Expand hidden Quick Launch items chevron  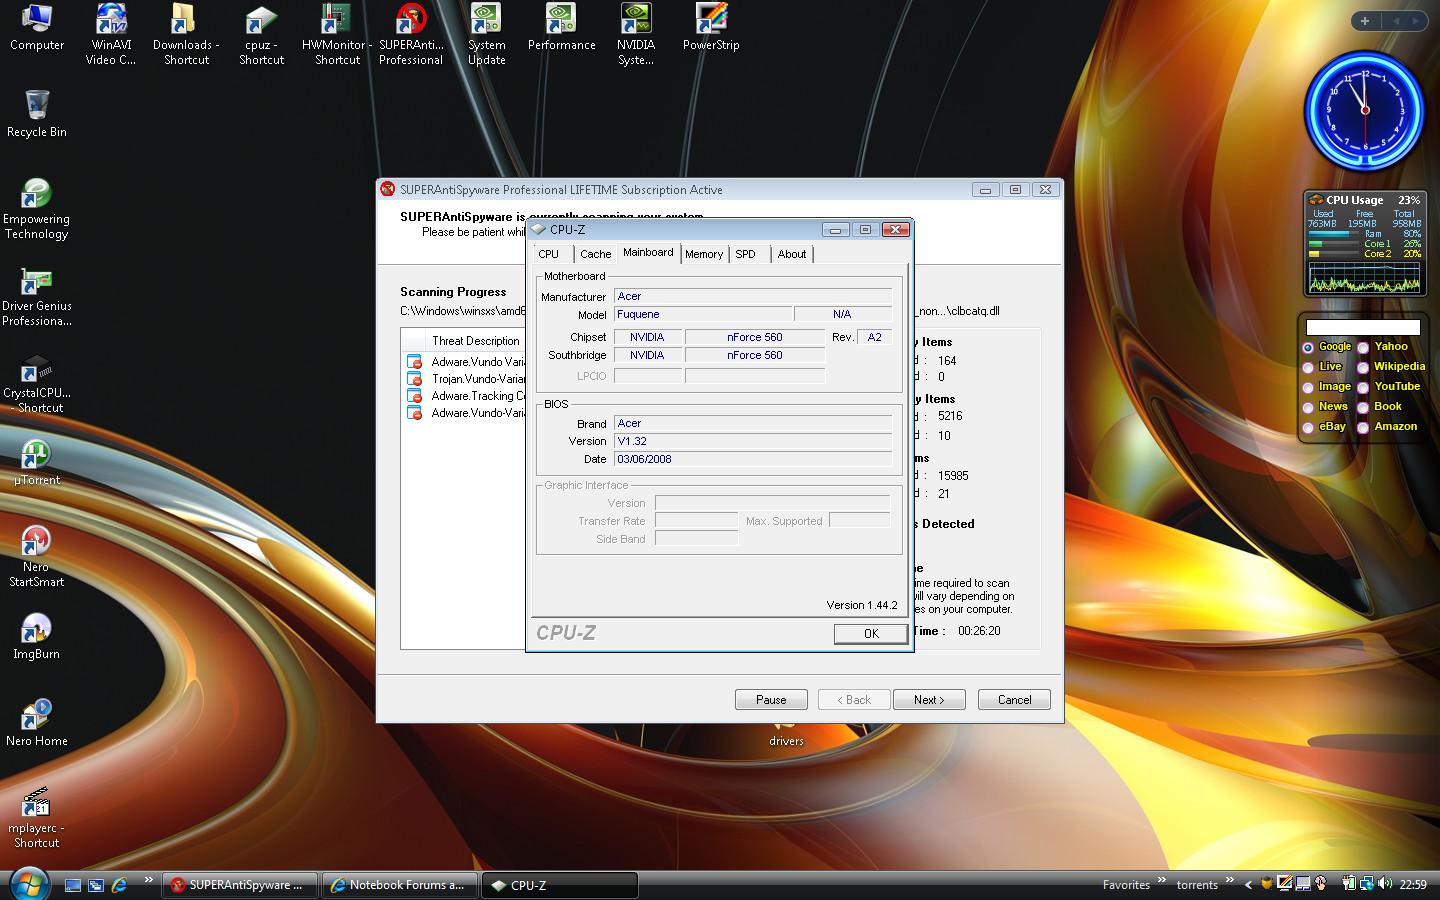click(148, 880)
